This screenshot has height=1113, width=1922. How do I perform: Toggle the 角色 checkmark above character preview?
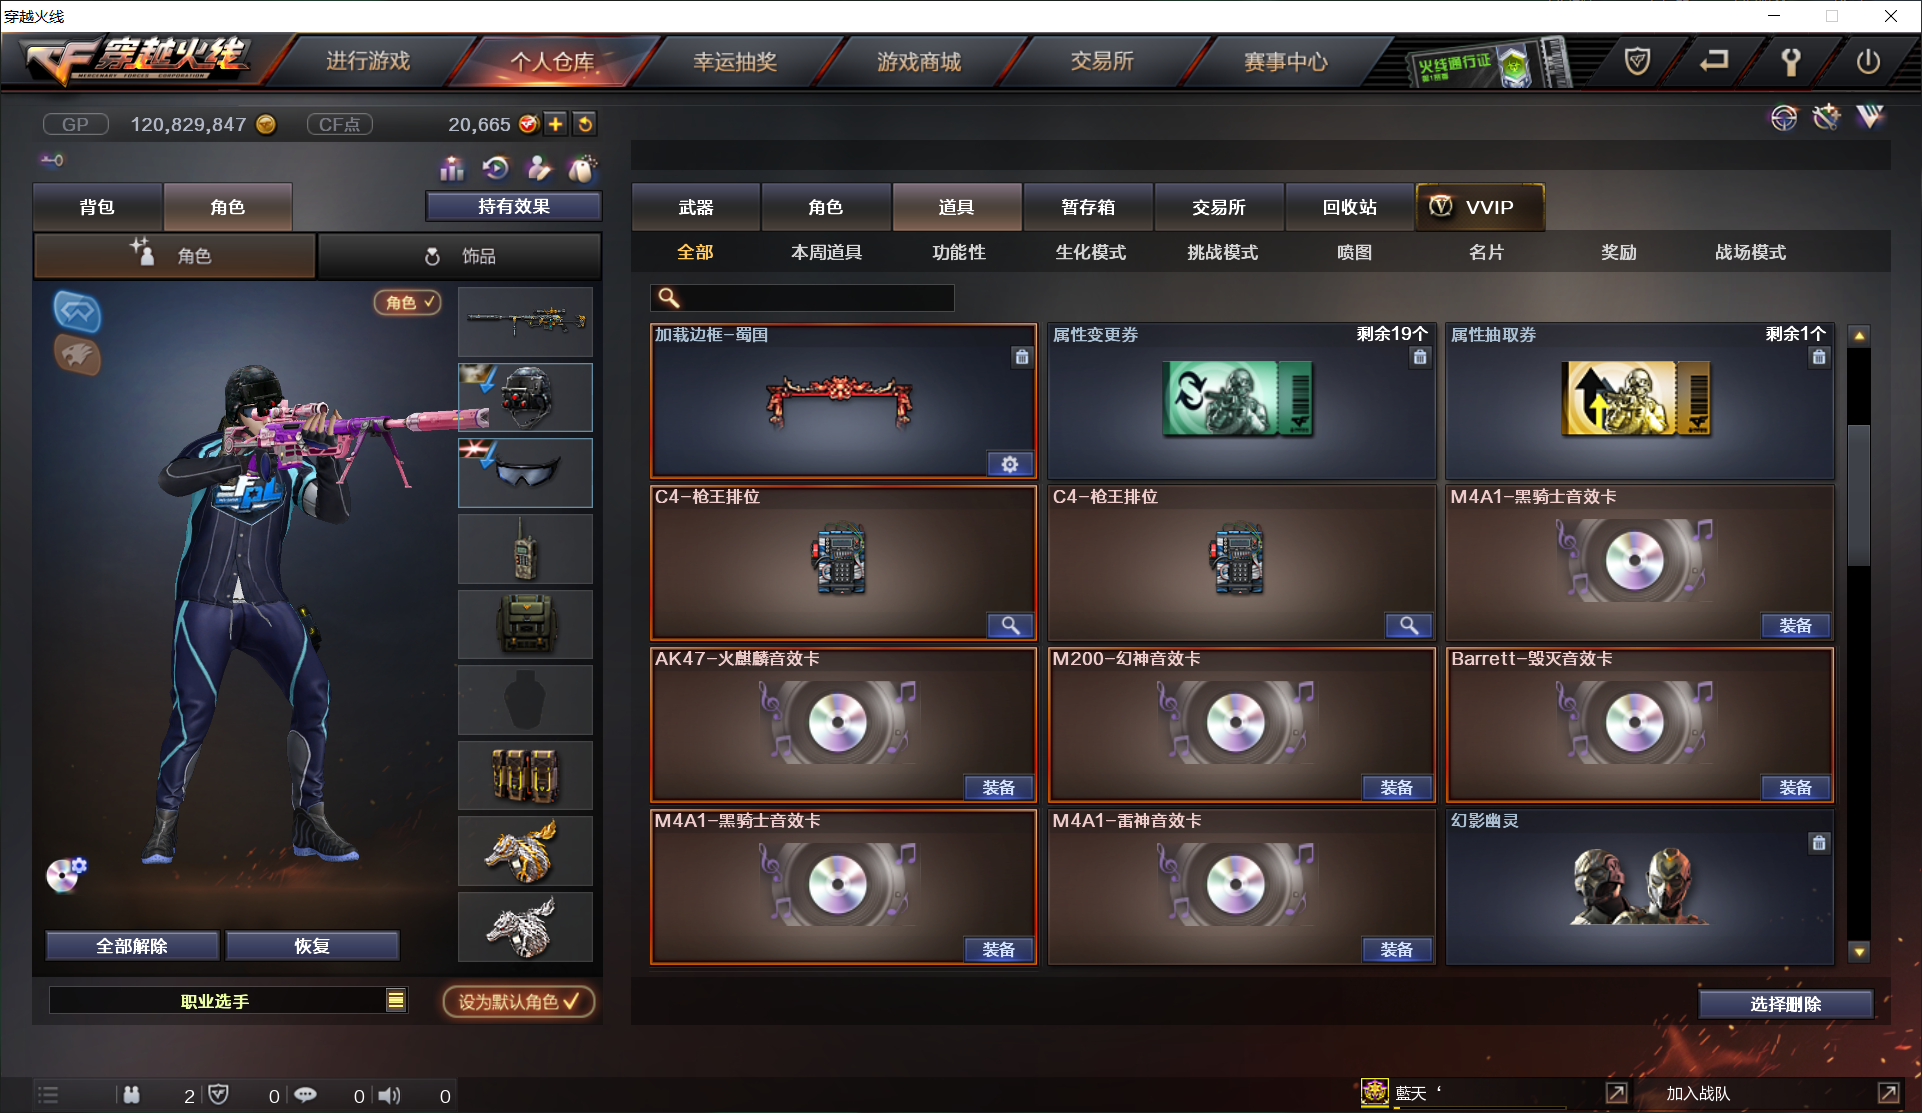(x=408, y=302)
